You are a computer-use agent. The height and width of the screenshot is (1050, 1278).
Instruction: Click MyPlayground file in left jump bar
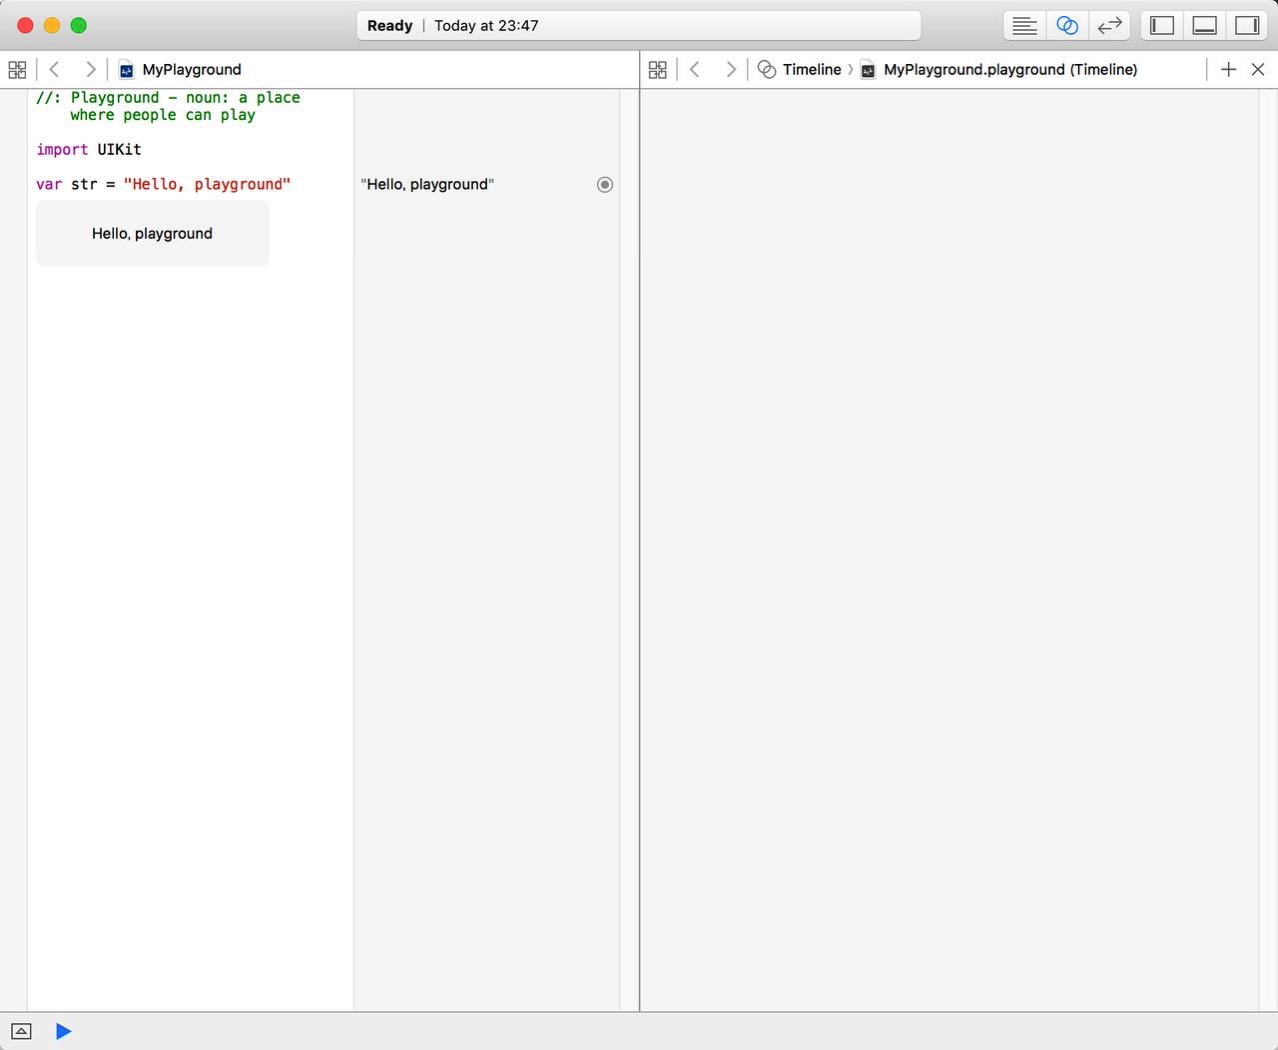[x=190, y=70]
